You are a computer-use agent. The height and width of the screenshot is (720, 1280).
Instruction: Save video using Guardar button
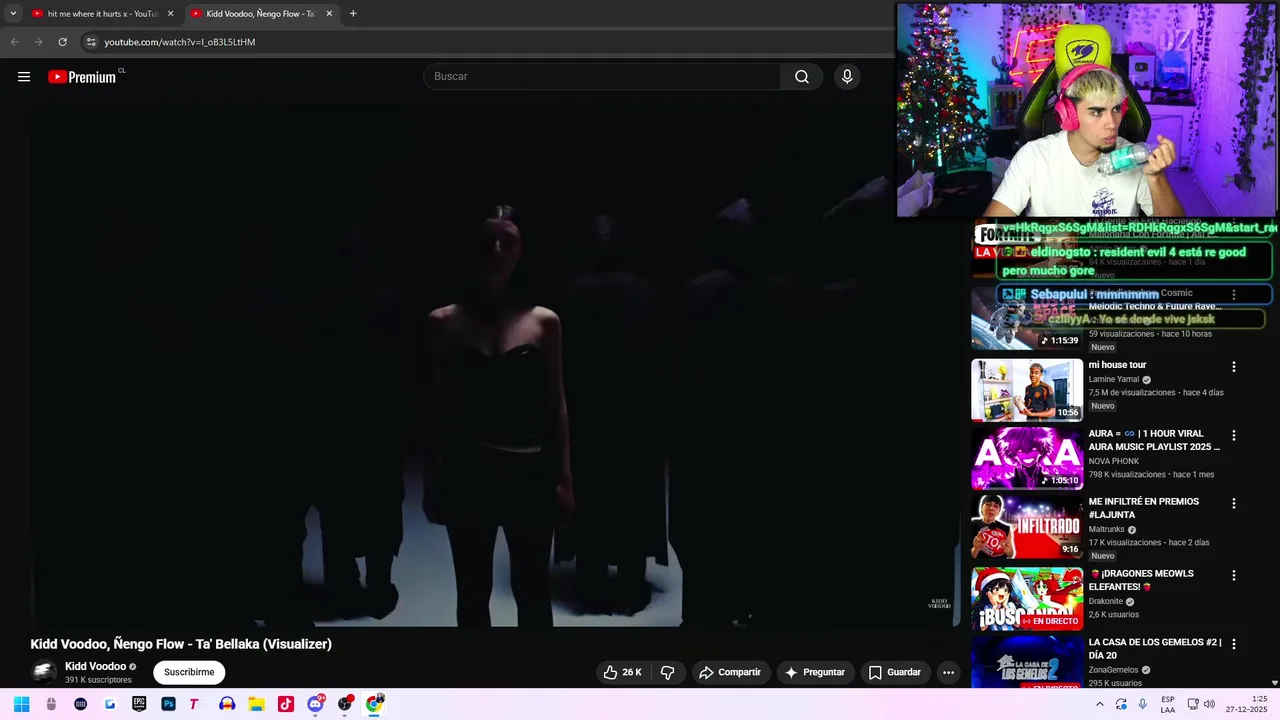(894, 672)
